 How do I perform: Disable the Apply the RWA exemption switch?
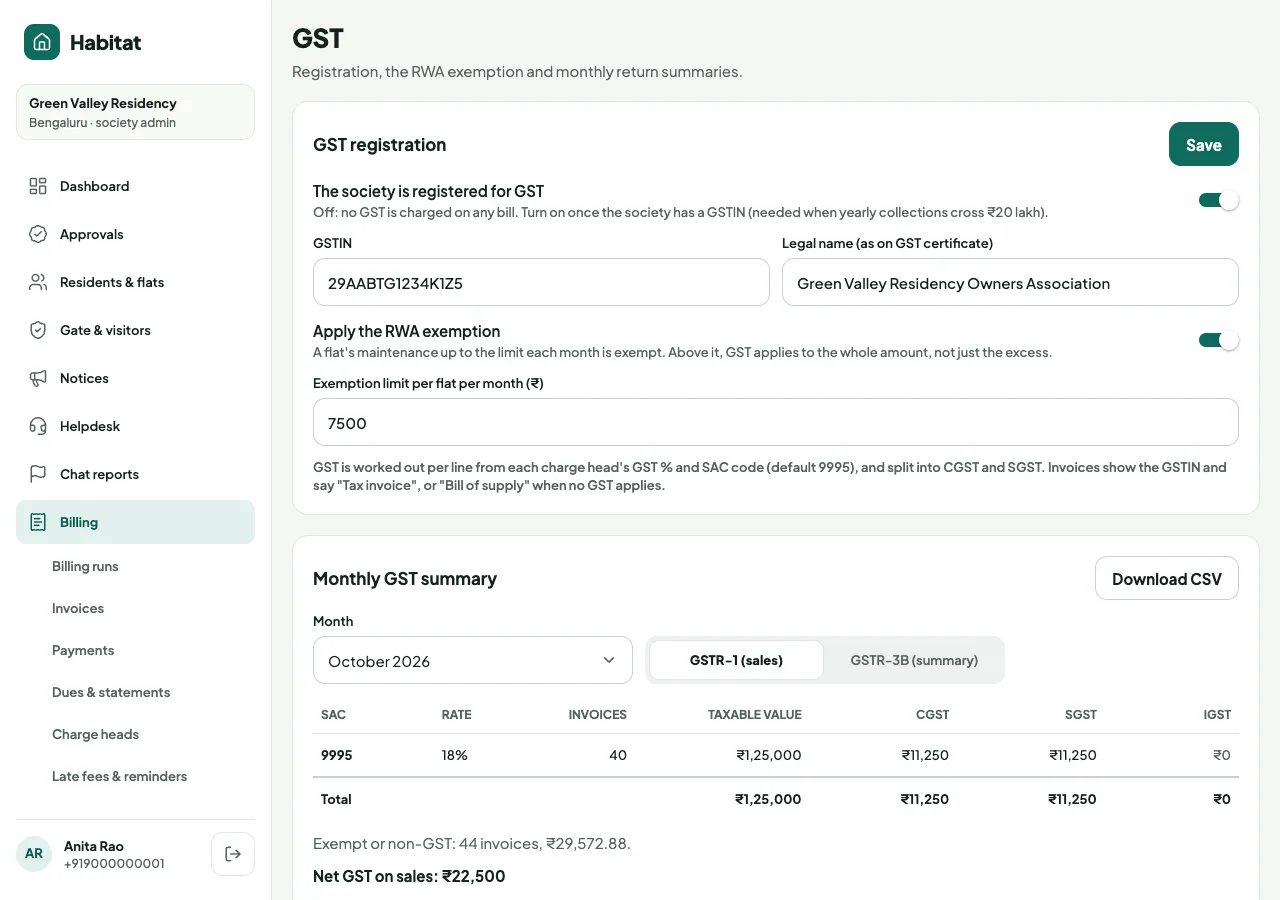1219,340
